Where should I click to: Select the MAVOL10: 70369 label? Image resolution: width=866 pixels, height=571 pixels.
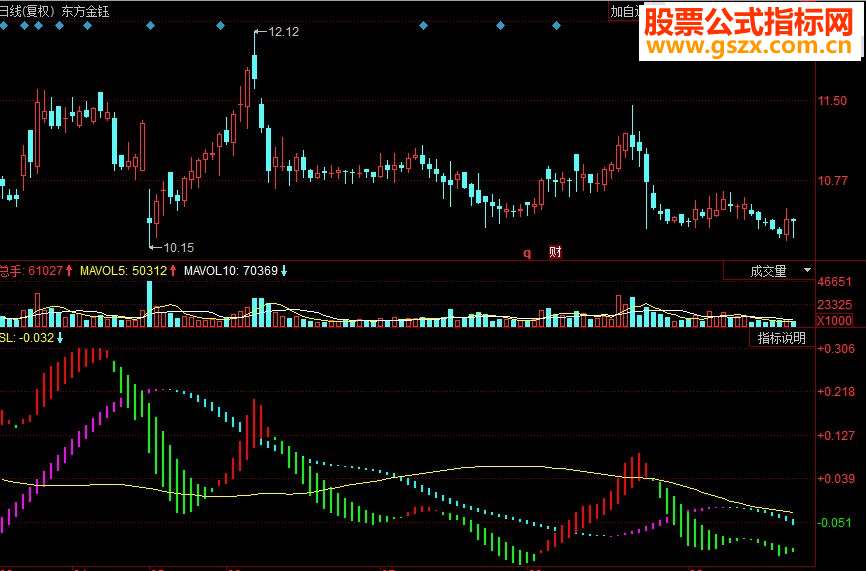[231, 271]
